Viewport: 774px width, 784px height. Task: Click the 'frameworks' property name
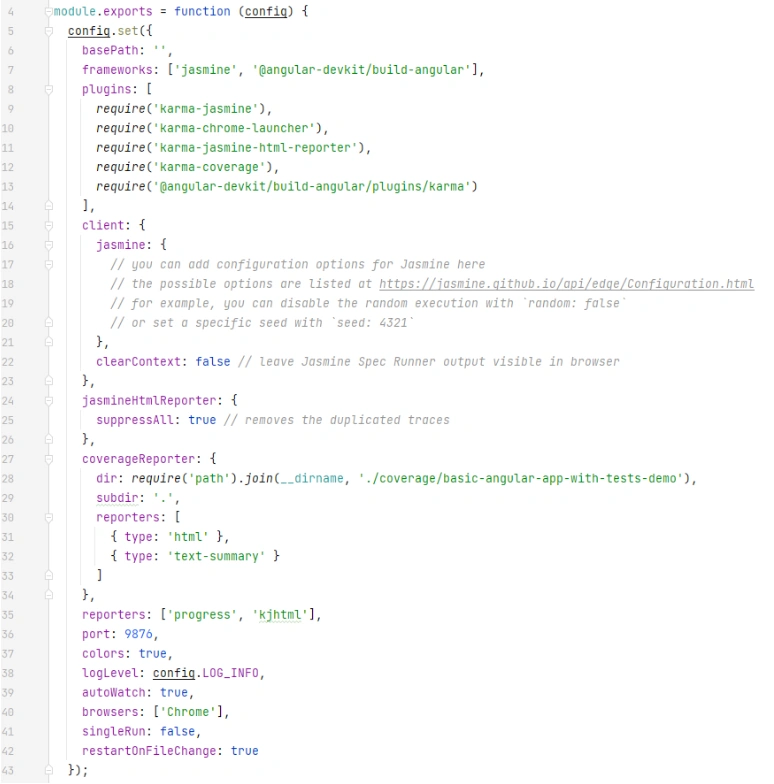[117, 70]
